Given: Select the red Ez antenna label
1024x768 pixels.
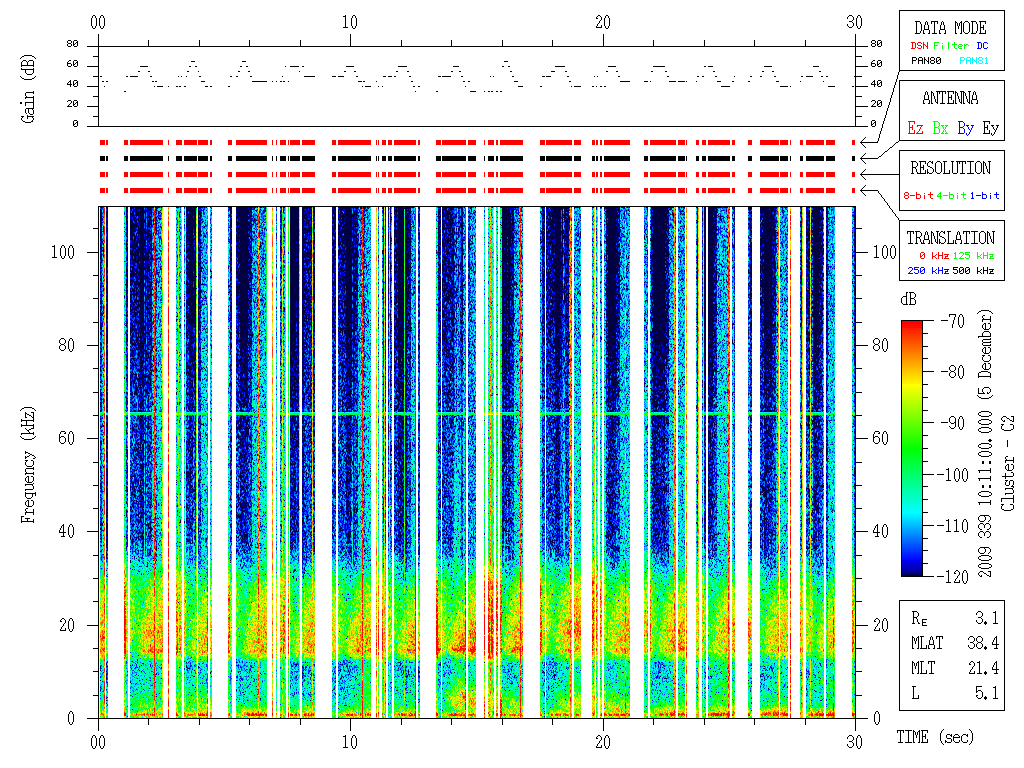Looking at the screenshot, I should 915,128.
